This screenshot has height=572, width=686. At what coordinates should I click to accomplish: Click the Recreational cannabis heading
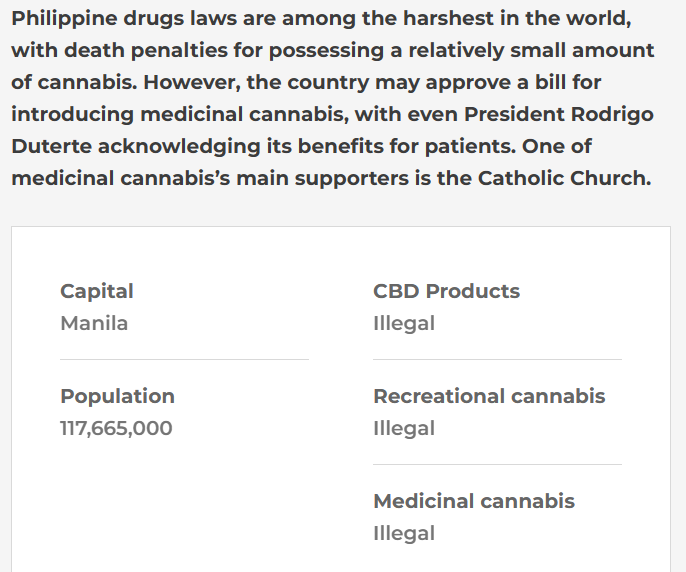coord(489,396)
